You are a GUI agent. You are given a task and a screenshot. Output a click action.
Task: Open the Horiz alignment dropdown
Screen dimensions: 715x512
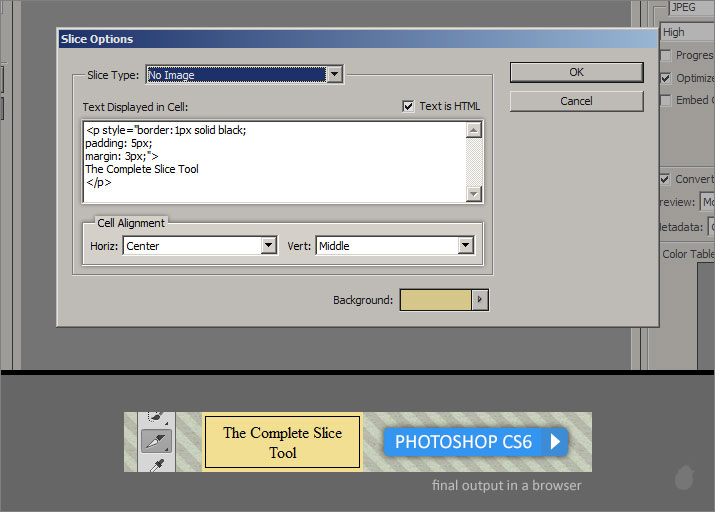click(x=268, y=245)
